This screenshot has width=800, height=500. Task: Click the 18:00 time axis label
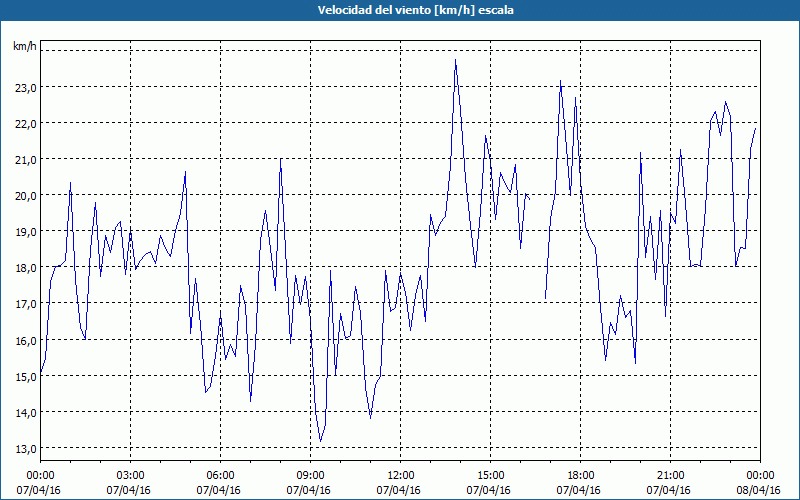click(x=581, y=476)
